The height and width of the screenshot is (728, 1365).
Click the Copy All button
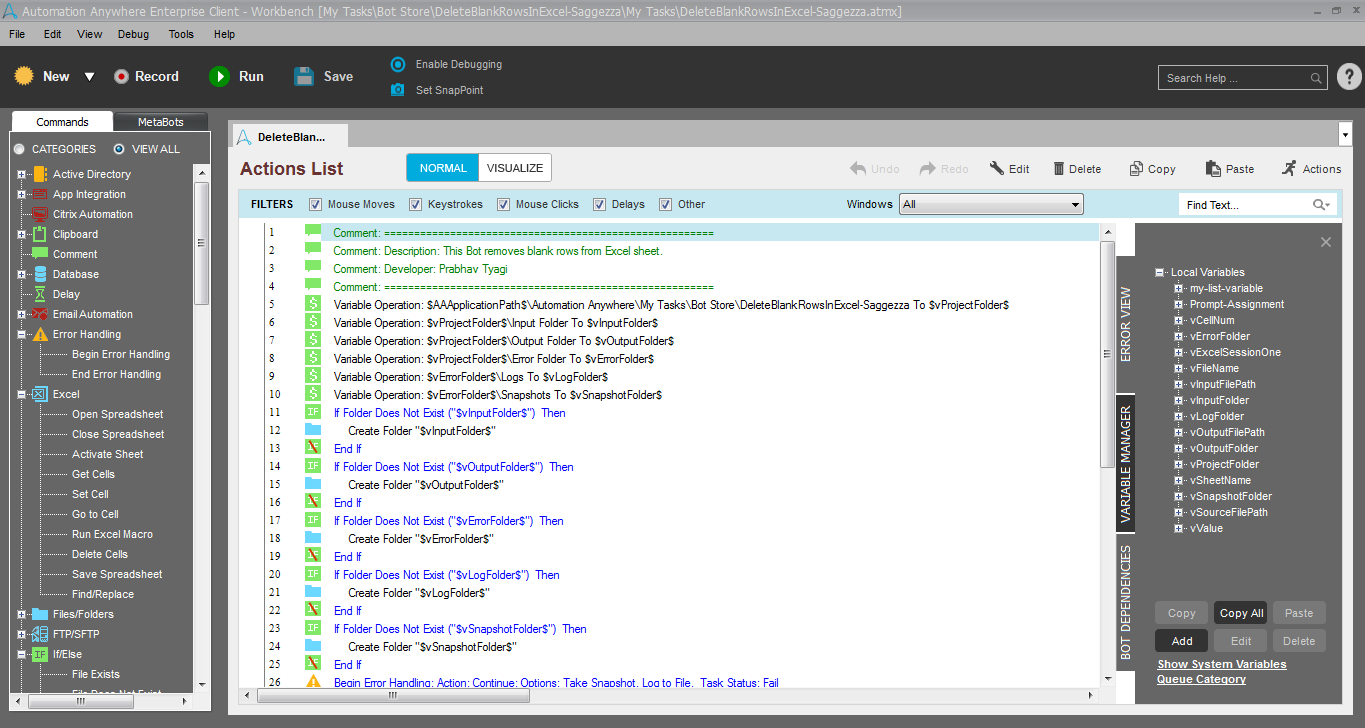coord(1241,613)
